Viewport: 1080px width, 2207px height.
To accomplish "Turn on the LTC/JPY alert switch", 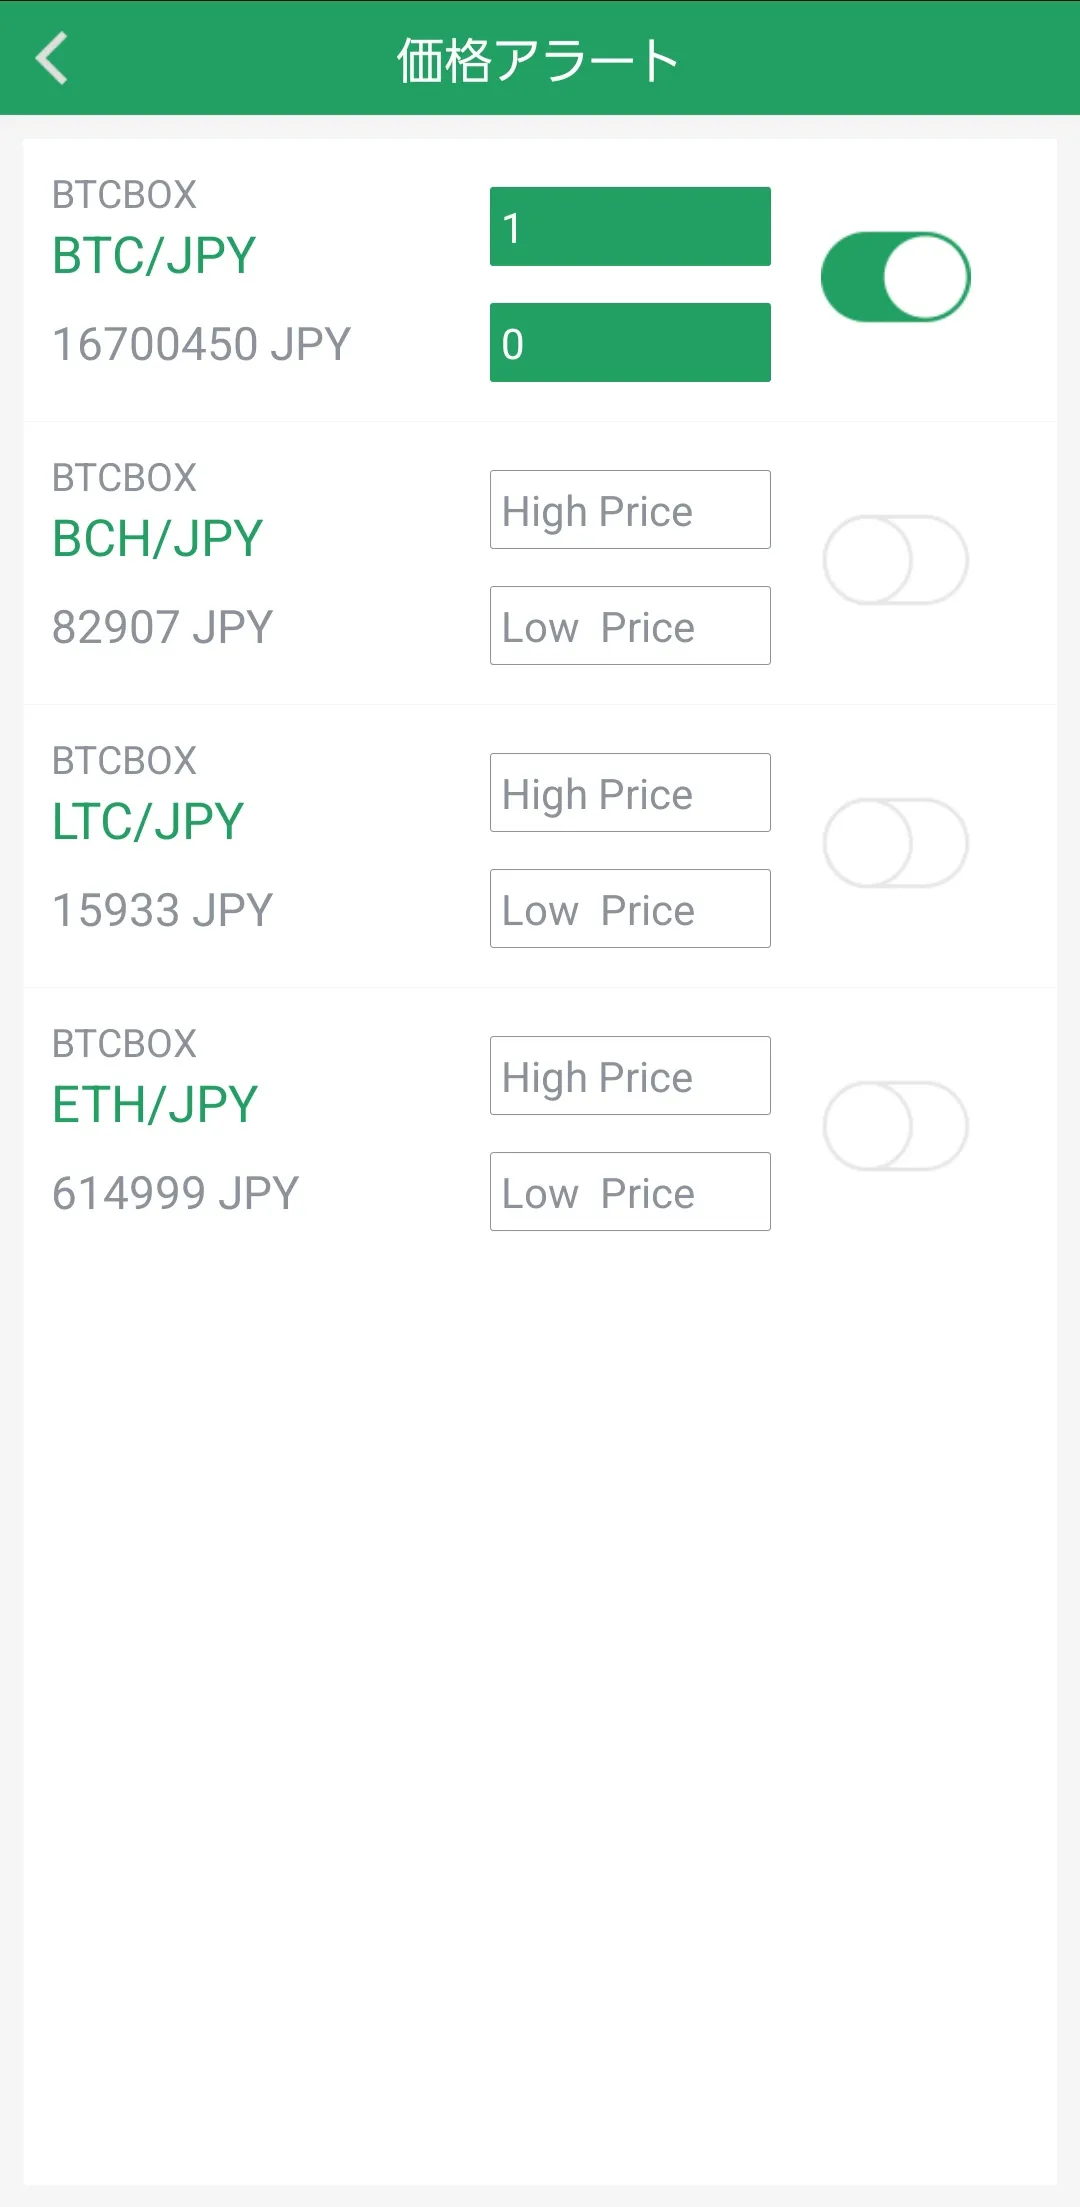I will click(x=895, y=843).
